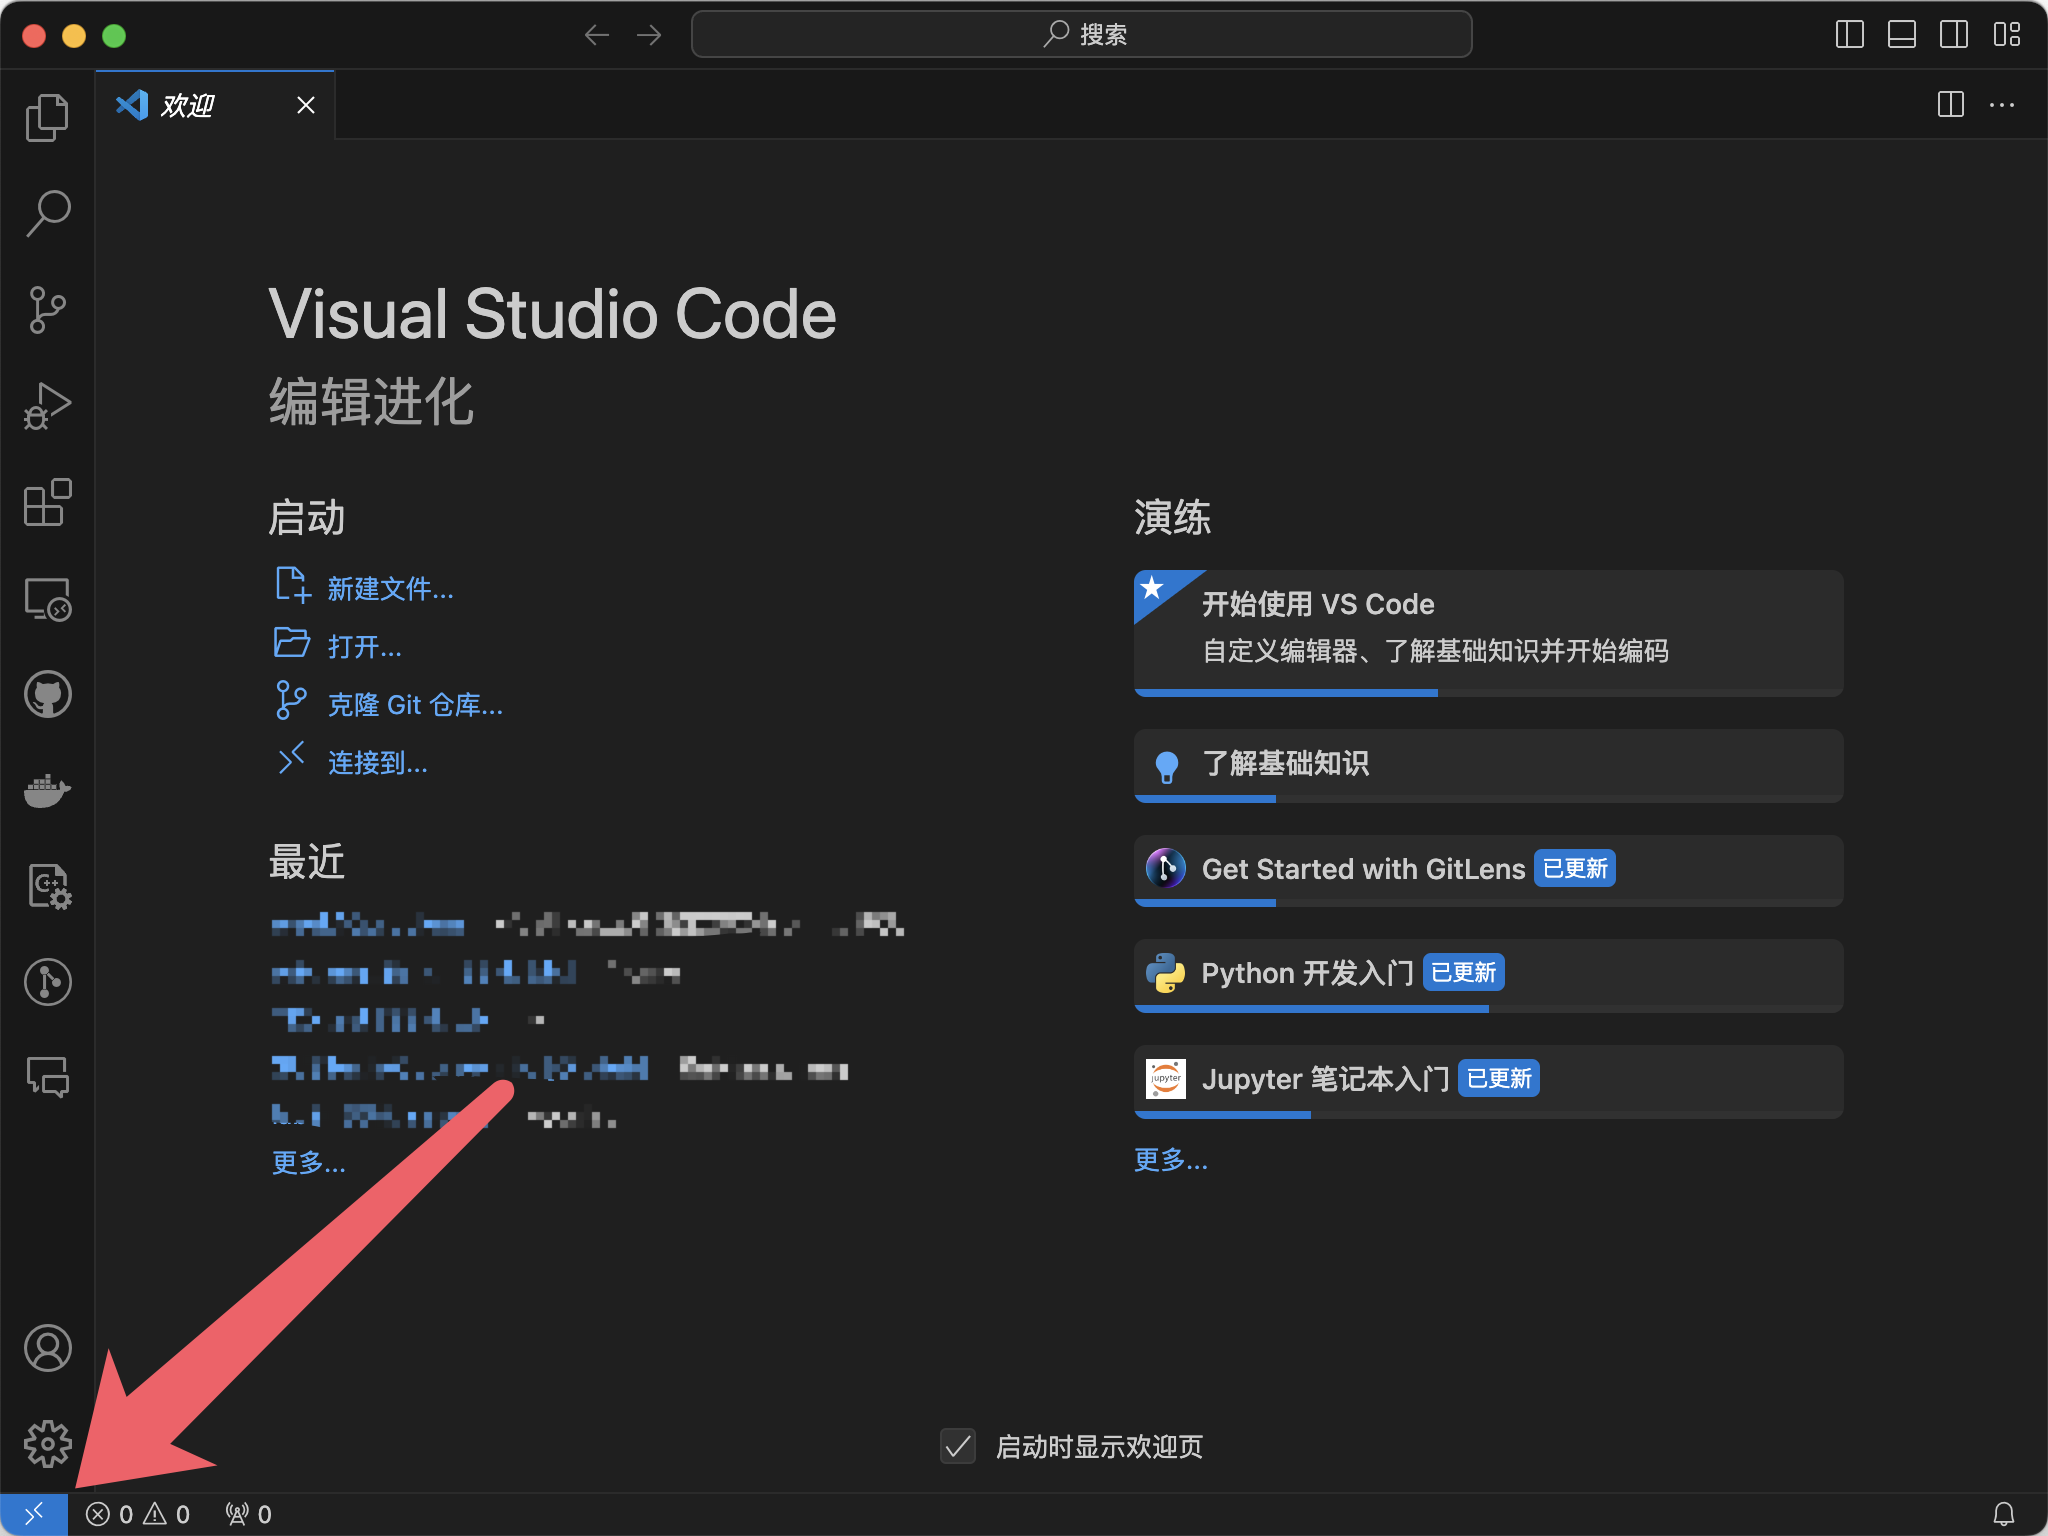This screenshot has height=1536, width=2048.
Task: Open the Docker view
Action: [x=47, y=790]
